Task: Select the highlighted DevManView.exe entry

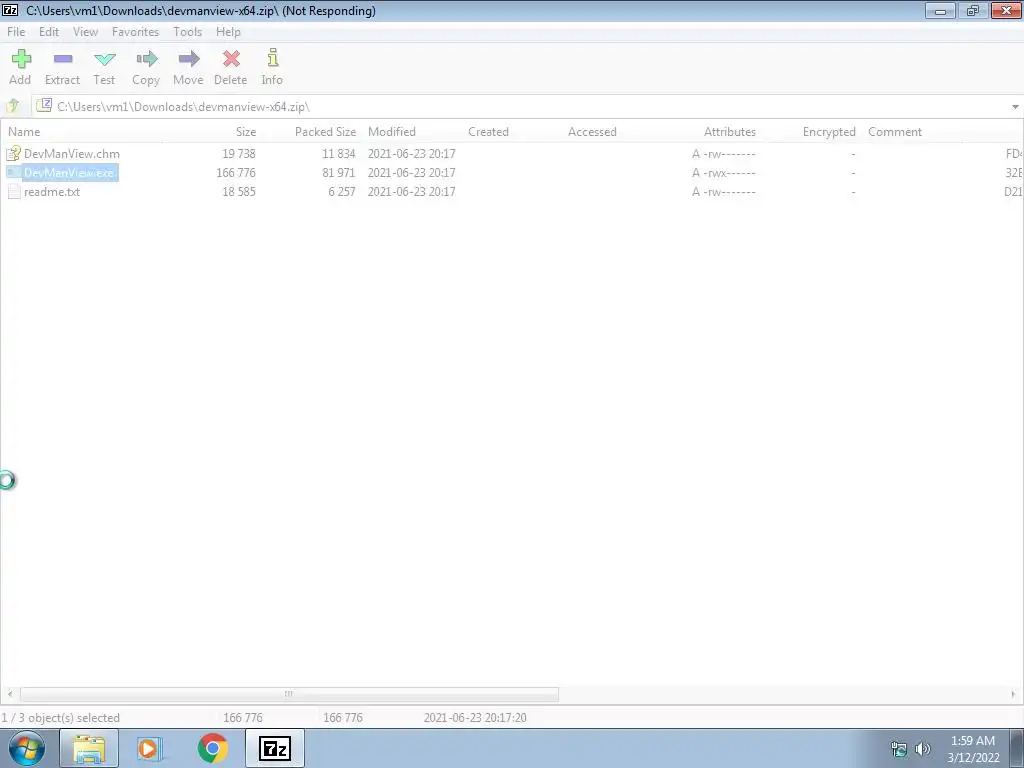Action: click(70, 172)
